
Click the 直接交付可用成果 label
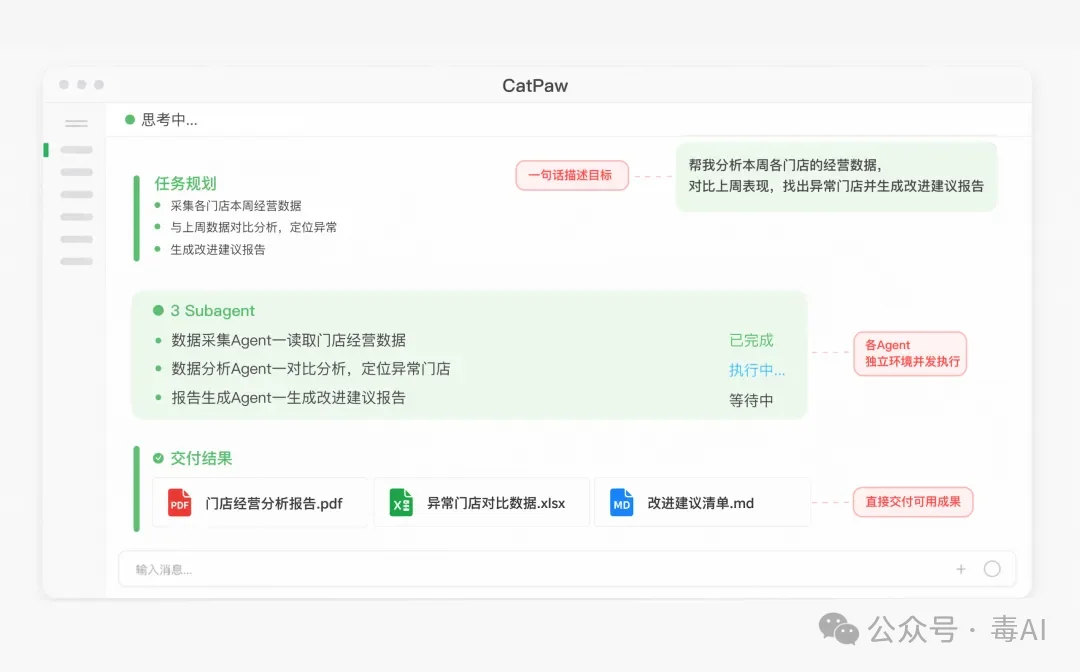tap(913, 502)
